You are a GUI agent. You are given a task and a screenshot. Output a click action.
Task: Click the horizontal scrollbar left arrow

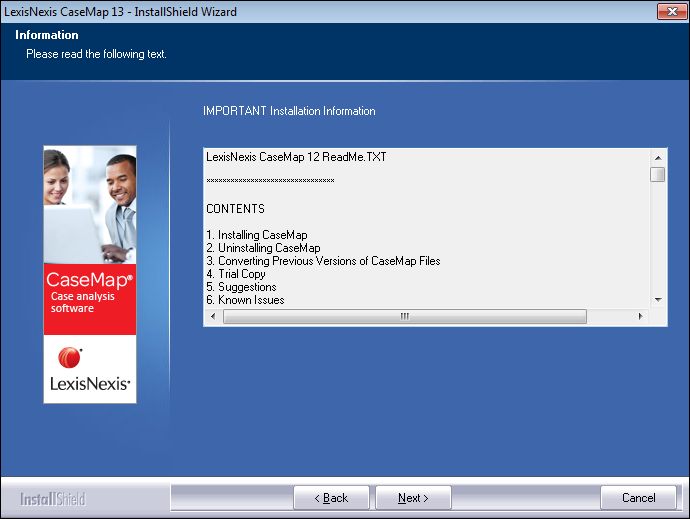coord(212,317)
